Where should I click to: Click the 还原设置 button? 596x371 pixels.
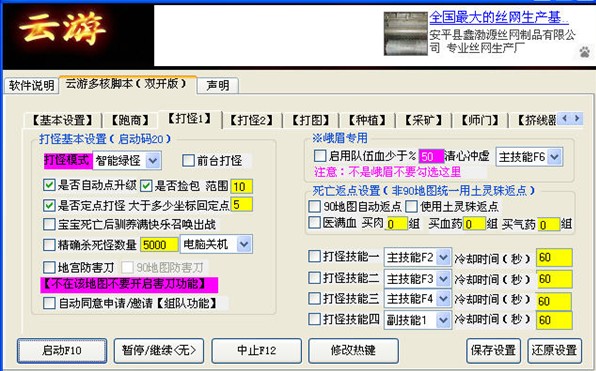click(x=555, y=350)
